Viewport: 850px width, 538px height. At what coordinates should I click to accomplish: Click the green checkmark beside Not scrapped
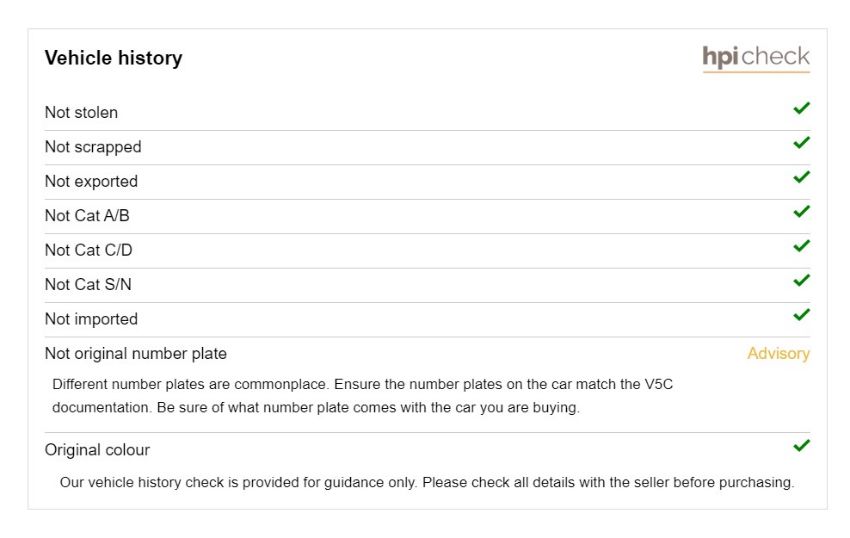[801, 142]
